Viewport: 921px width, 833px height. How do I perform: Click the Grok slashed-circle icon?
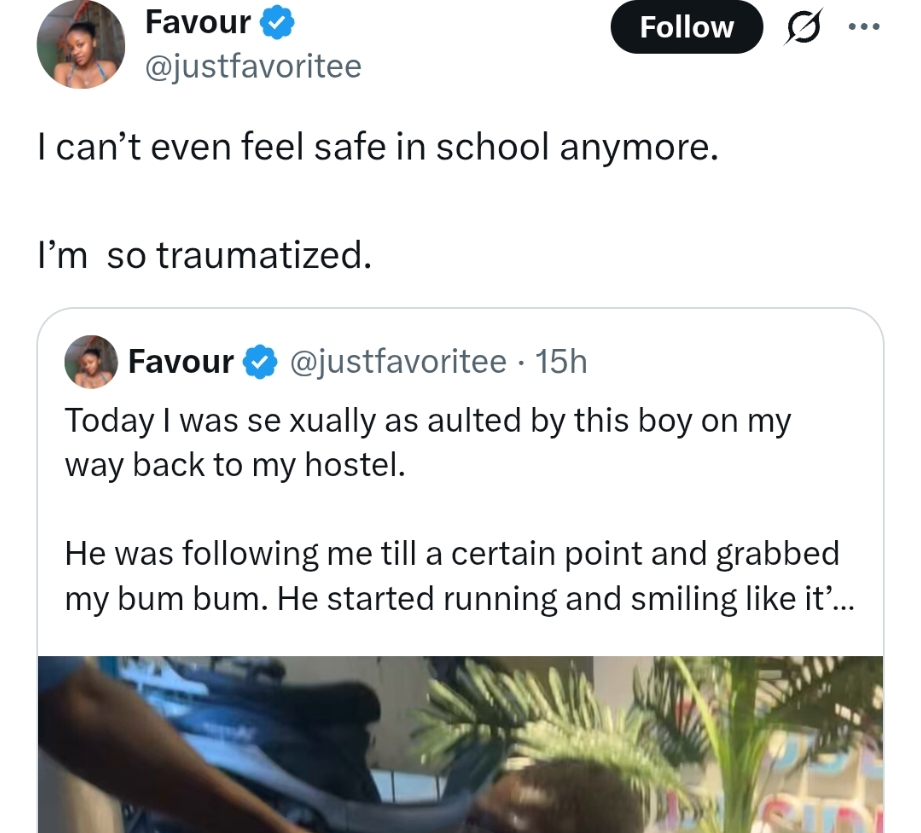803,27
